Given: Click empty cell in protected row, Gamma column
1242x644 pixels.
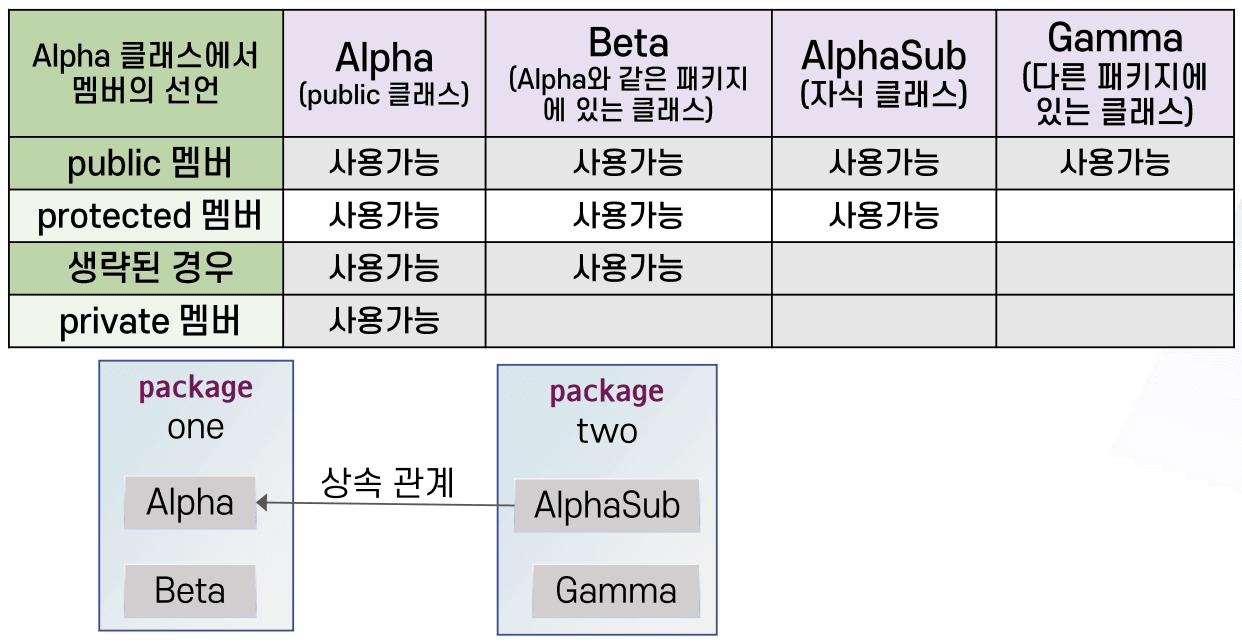Looking at the screenshot, I should click(1114, 215).
